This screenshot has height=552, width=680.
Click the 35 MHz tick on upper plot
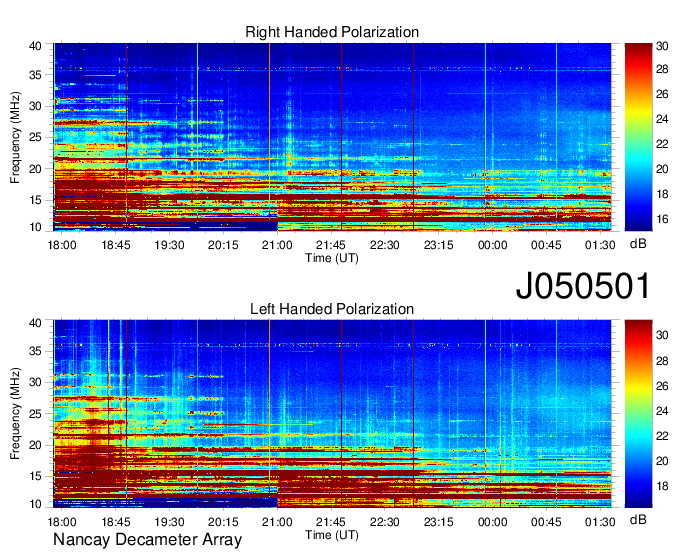tap(36, 75)
